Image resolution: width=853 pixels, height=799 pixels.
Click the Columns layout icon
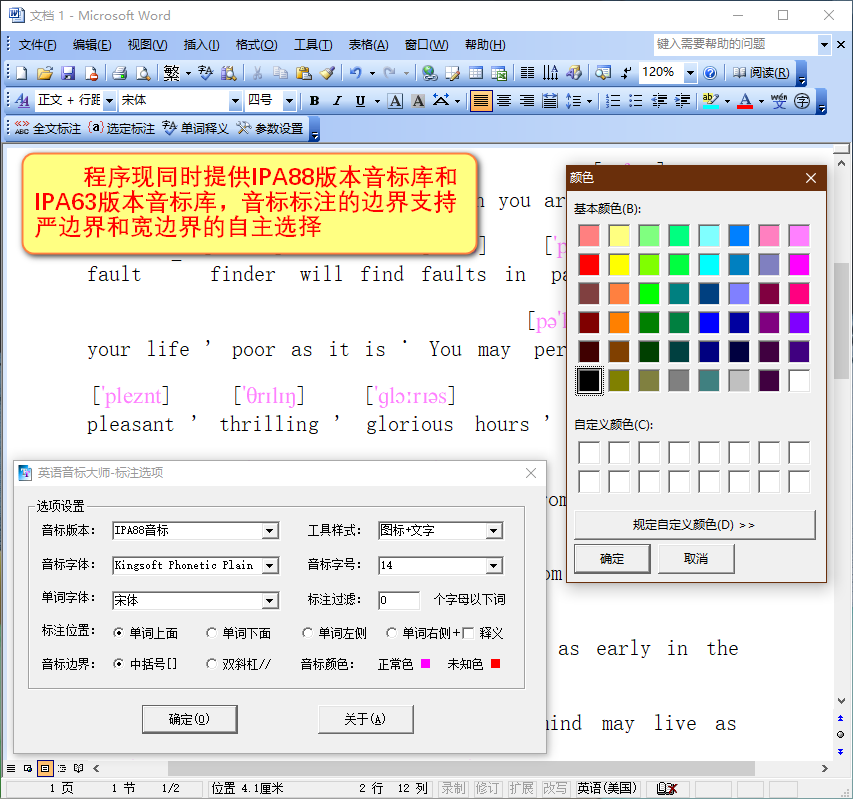(x=527, y=73)
